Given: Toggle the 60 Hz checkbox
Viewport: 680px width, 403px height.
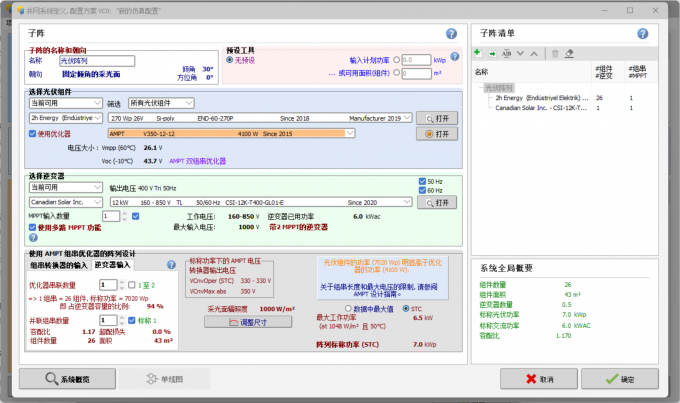Looking at the screenshot, I should point(422,190).
